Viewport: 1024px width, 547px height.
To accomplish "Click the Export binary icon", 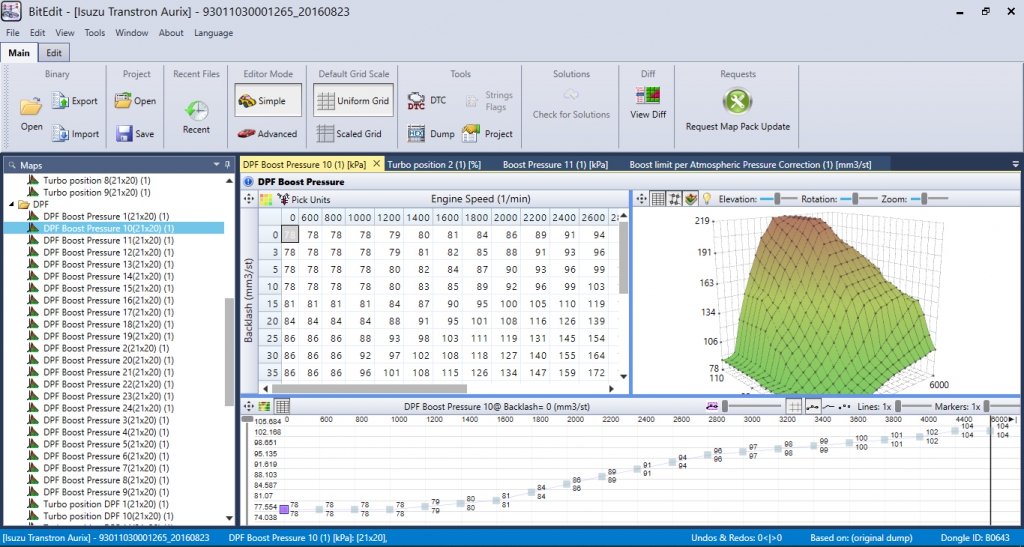I will (60, 101).
